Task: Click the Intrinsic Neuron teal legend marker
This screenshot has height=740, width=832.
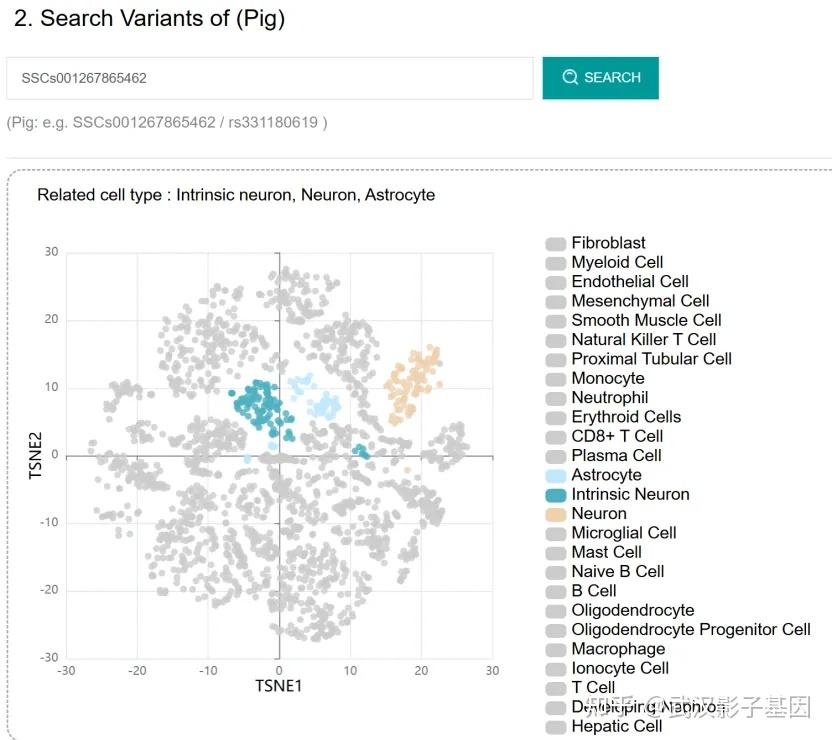Action: click(x=556, y=494)
